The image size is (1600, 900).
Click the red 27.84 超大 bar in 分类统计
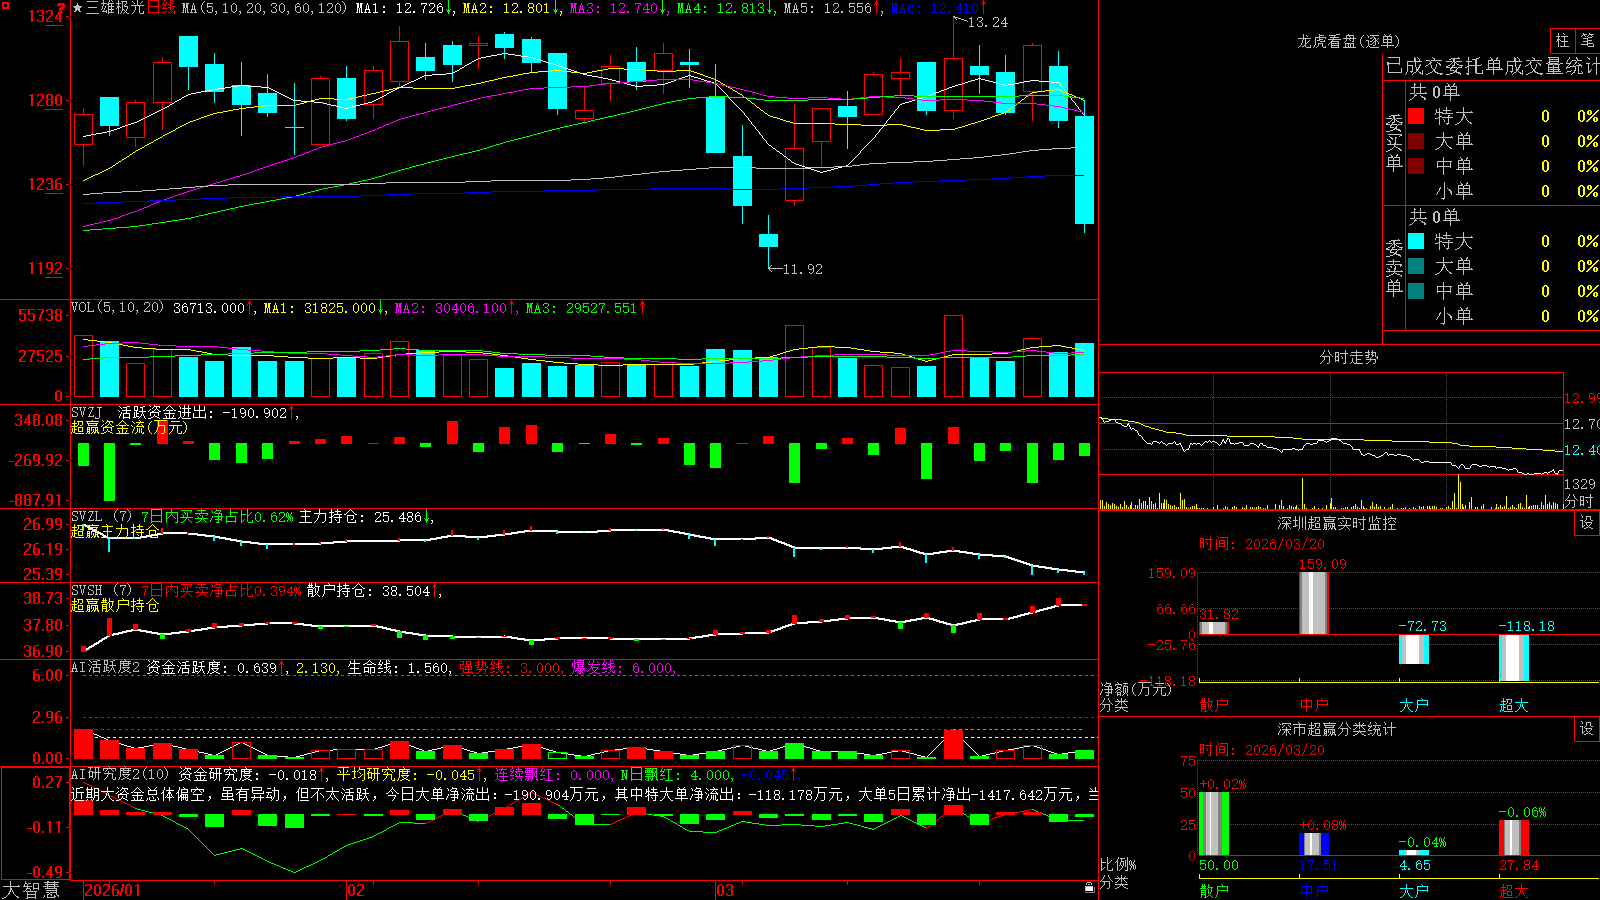[1514, 838]
